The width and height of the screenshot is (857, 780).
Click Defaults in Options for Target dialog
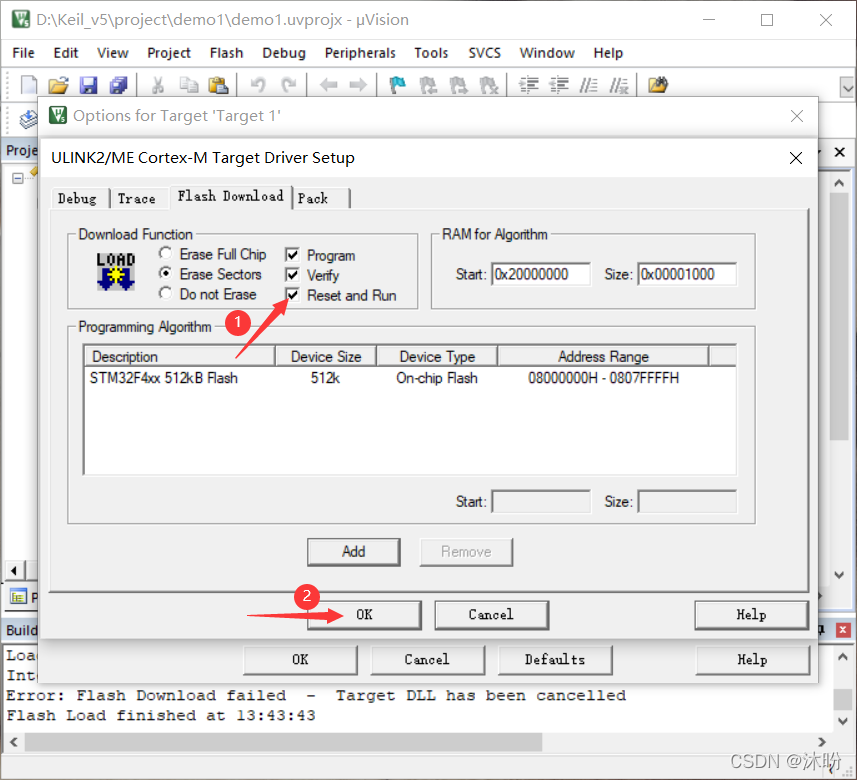point(555,660)
